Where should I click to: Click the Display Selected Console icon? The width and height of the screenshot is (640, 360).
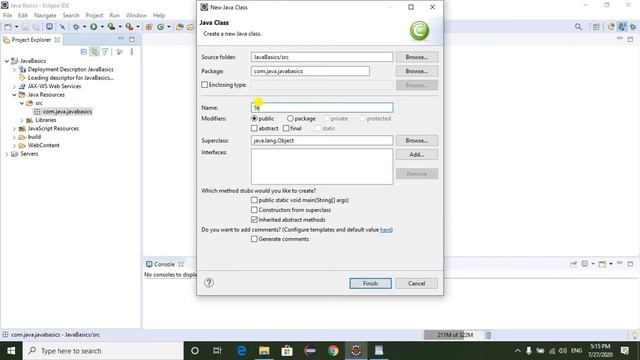point(584,264)
